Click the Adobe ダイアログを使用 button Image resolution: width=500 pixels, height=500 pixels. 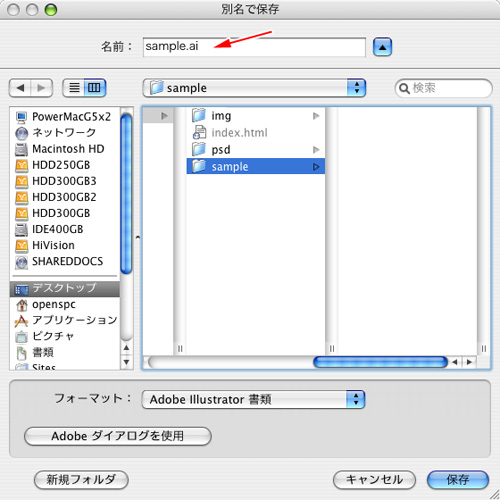point(118,436)
